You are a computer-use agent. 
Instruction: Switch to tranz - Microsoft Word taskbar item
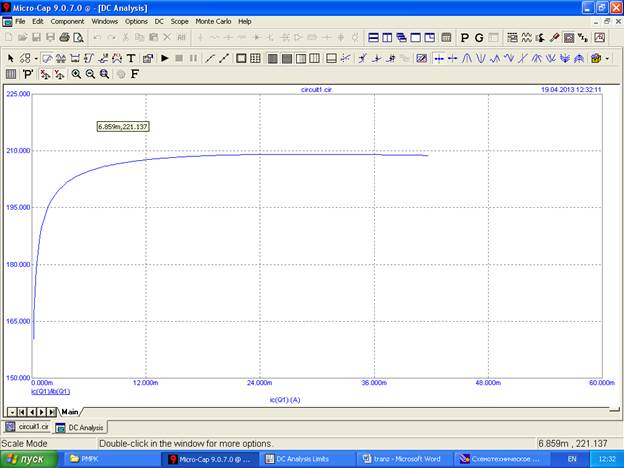[406, 459]
